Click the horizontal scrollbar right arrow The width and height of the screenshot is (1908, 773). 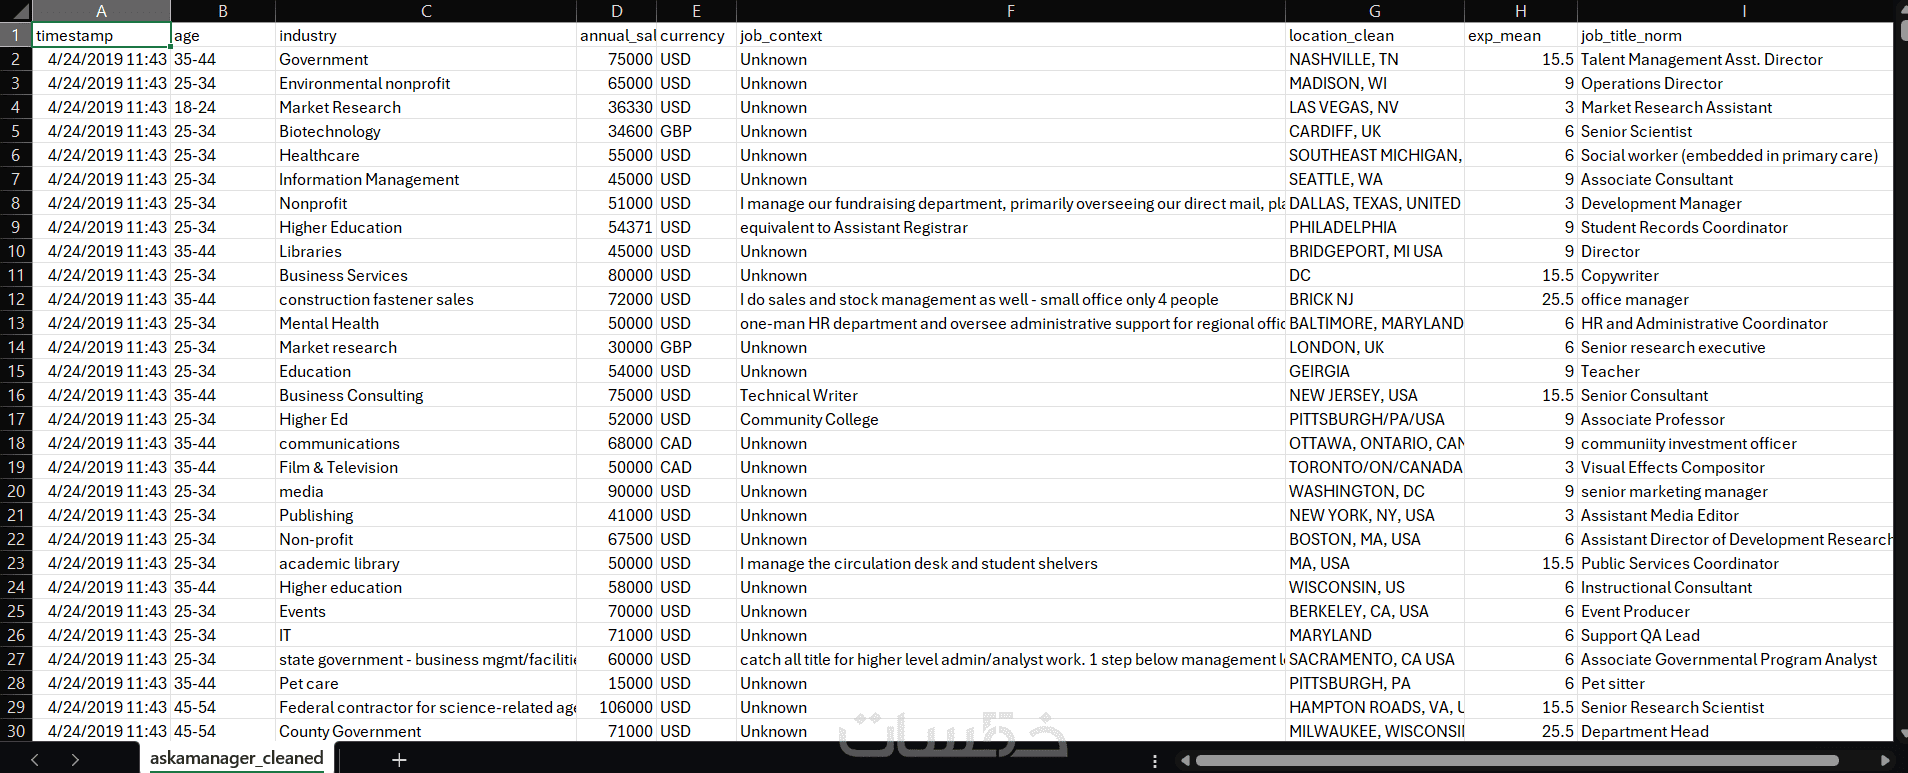1885,761
